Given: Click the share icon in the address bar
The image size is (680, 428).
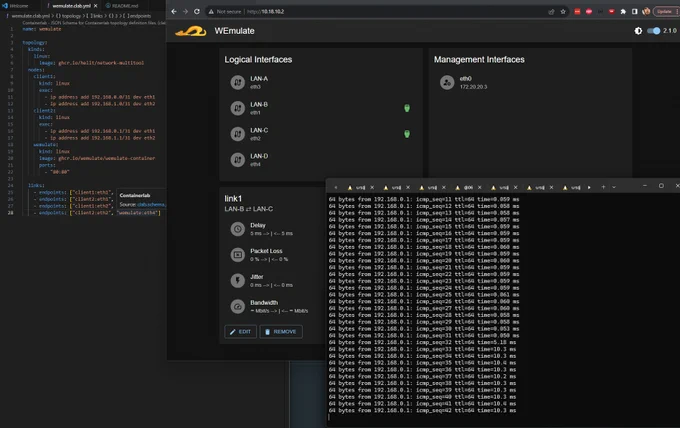Looking at the screenshot, I should pos(551,12).
